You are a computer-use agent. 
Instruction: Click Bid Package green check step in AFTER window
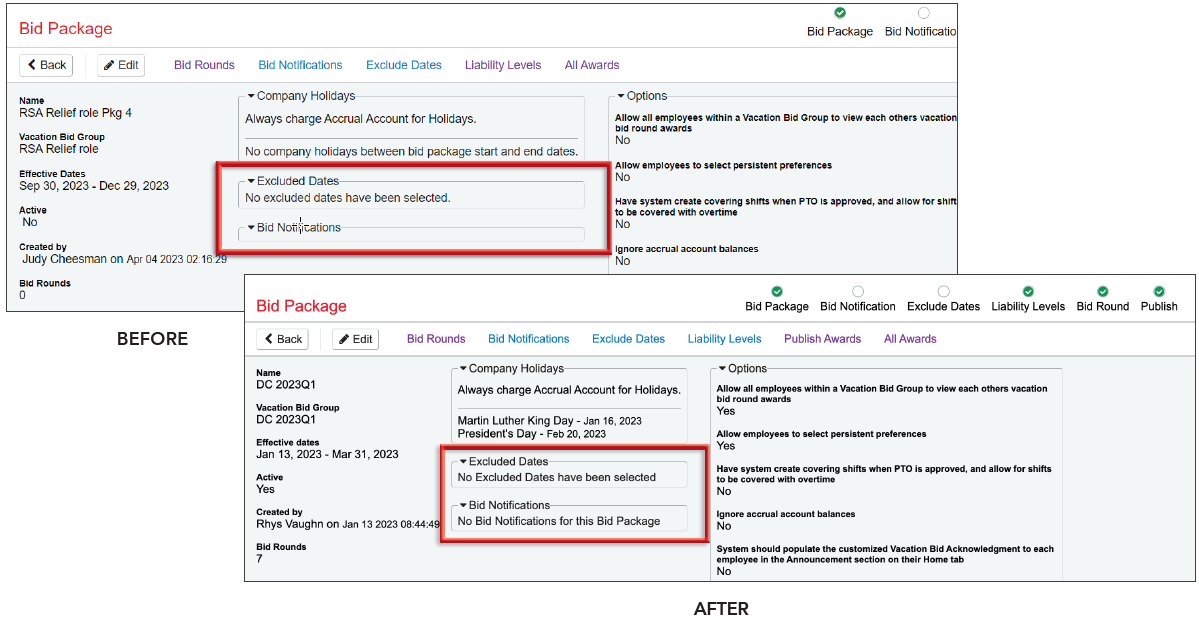[x=777, y=291]
